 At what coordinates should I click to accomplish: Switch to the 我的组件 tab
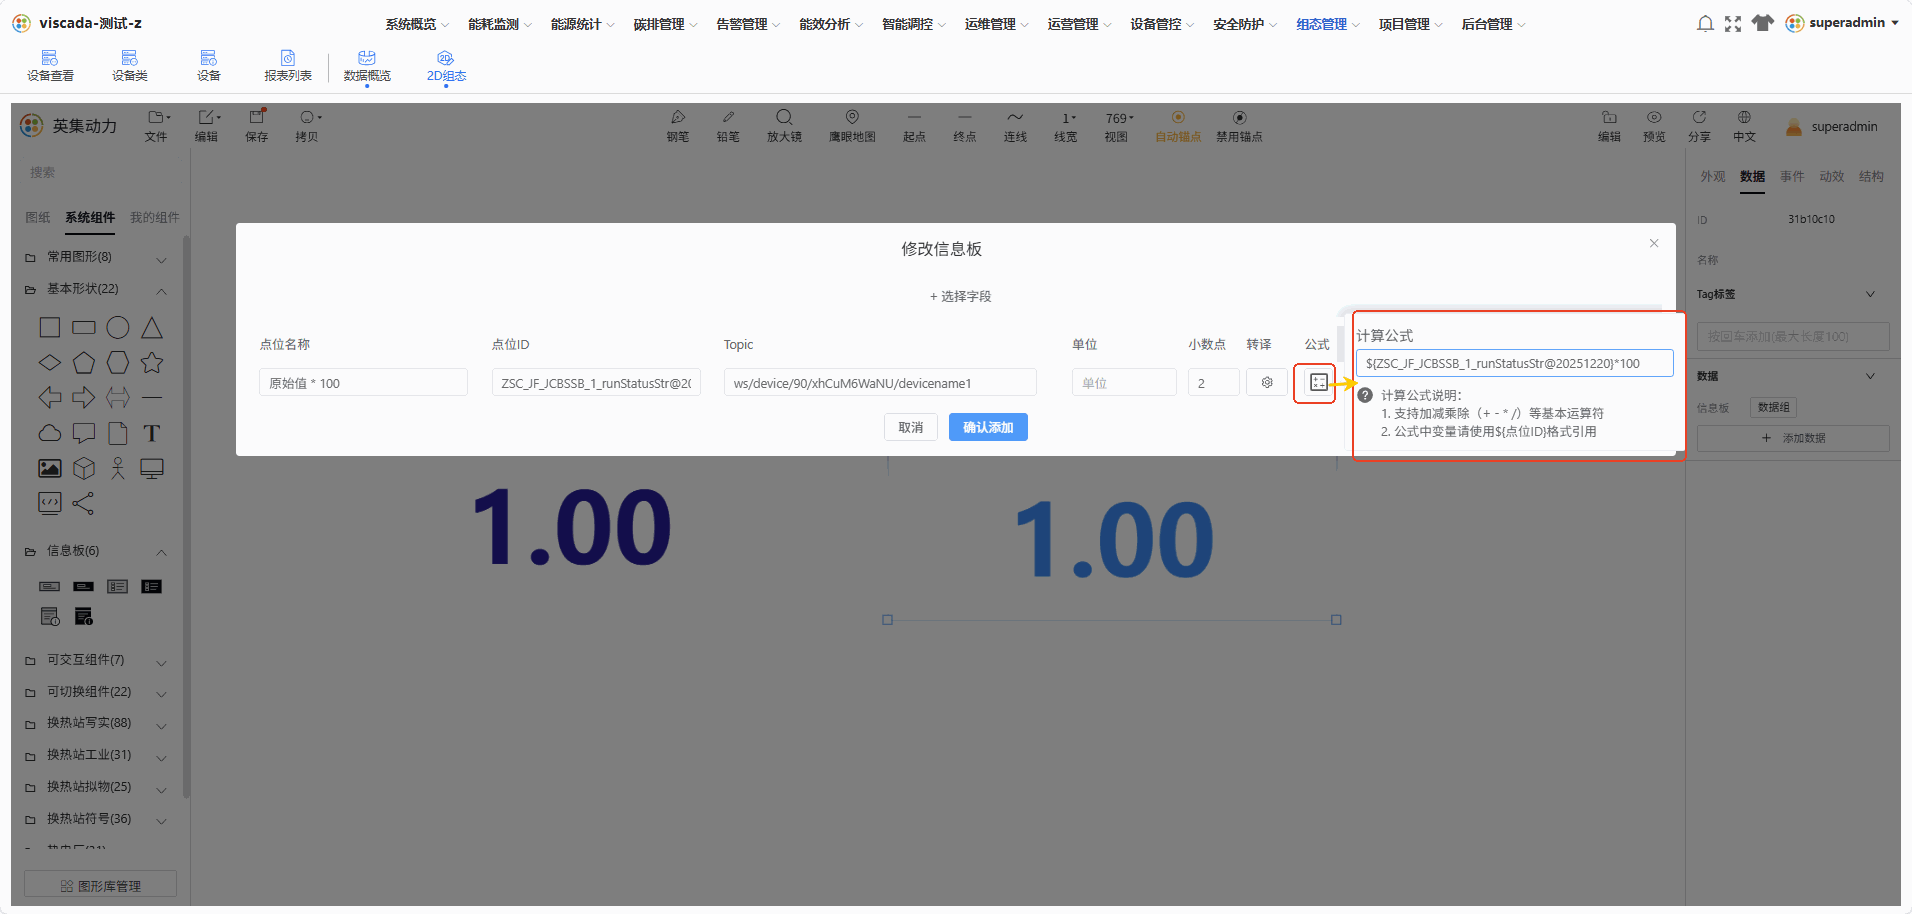pos(154,217)
